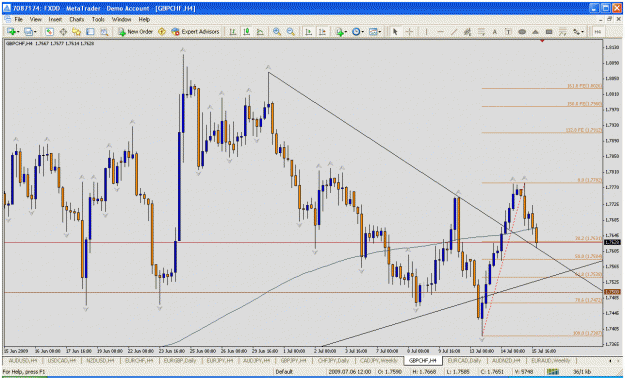Switch to the EURCHF,H4 chart tab

[139, 360]
